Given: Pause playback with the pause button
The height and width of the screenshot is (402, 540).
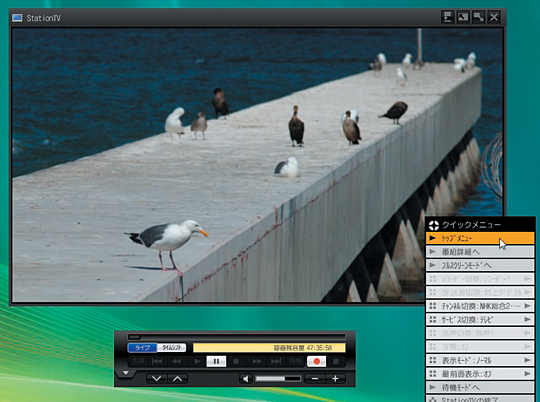Looking at the screenshot, I should (x=216, y=361).
